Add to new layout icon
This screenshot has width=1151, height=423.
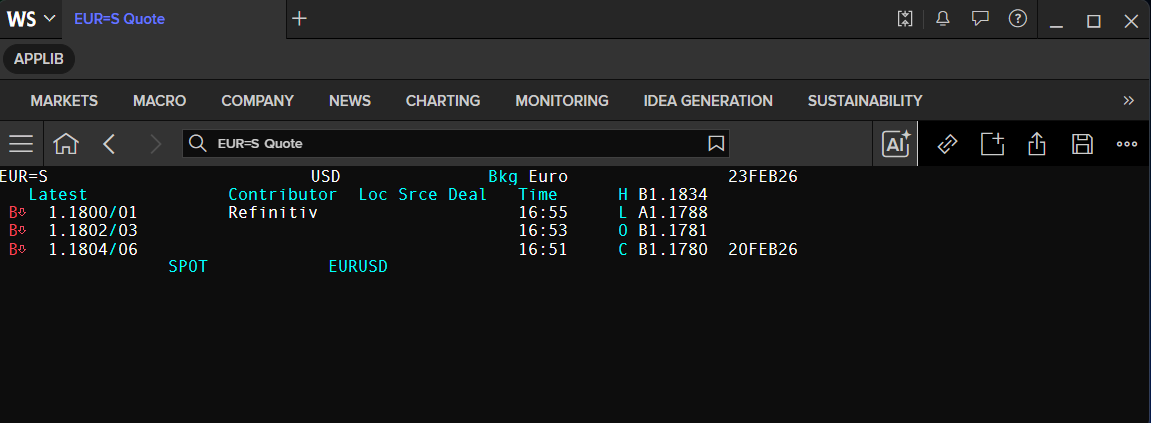pyautogui.click(x=992, y=144)
